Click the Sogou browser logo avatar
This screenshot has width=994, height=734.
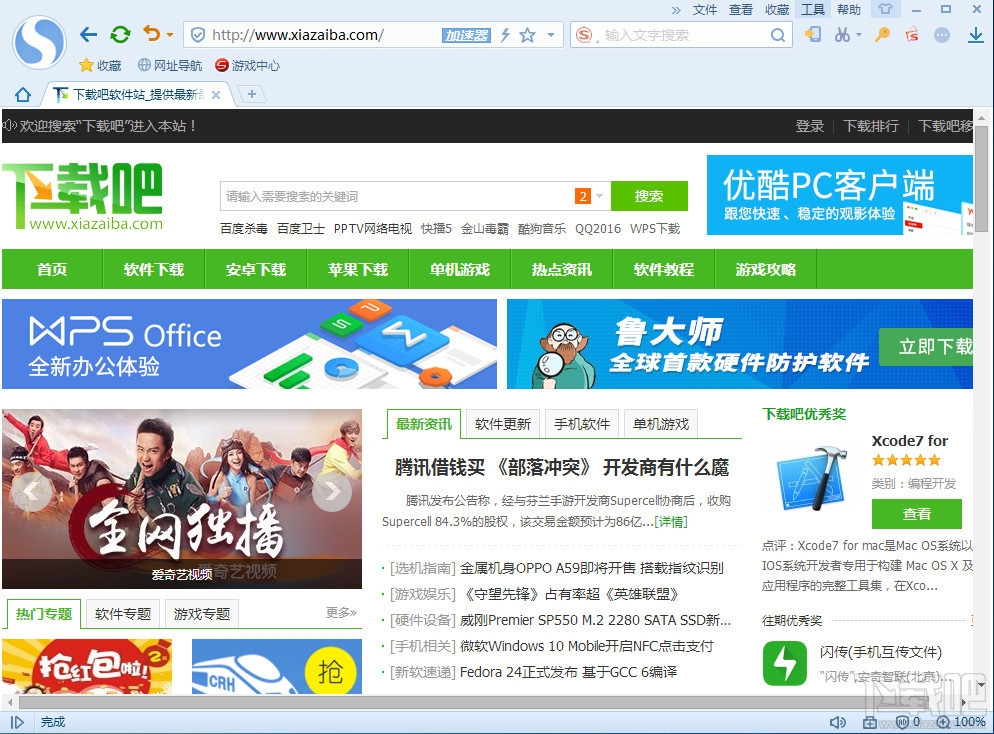[x=39, y=42]
